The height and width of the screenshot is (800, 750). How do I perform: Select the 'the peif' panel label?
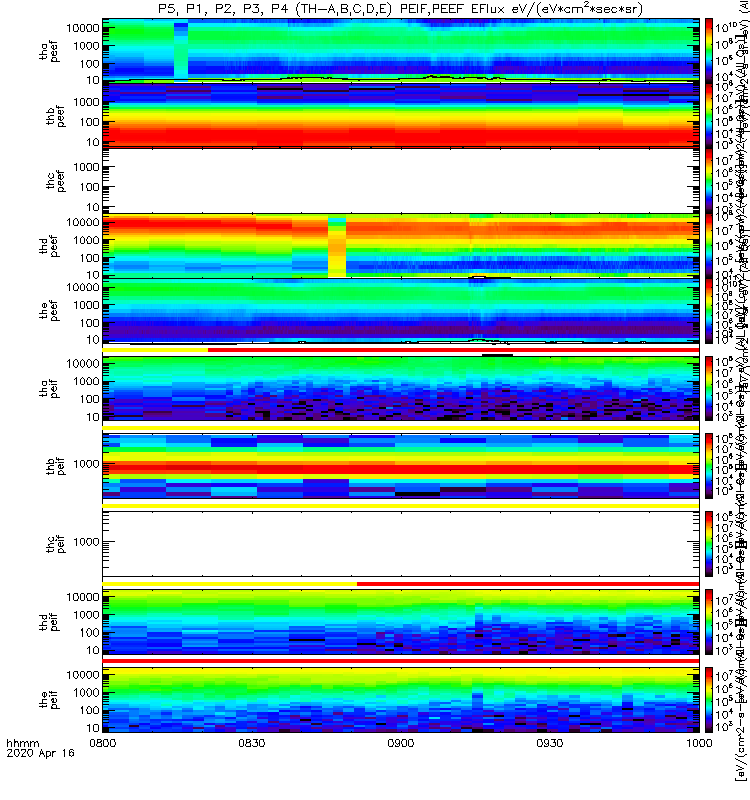click(49, 699)
